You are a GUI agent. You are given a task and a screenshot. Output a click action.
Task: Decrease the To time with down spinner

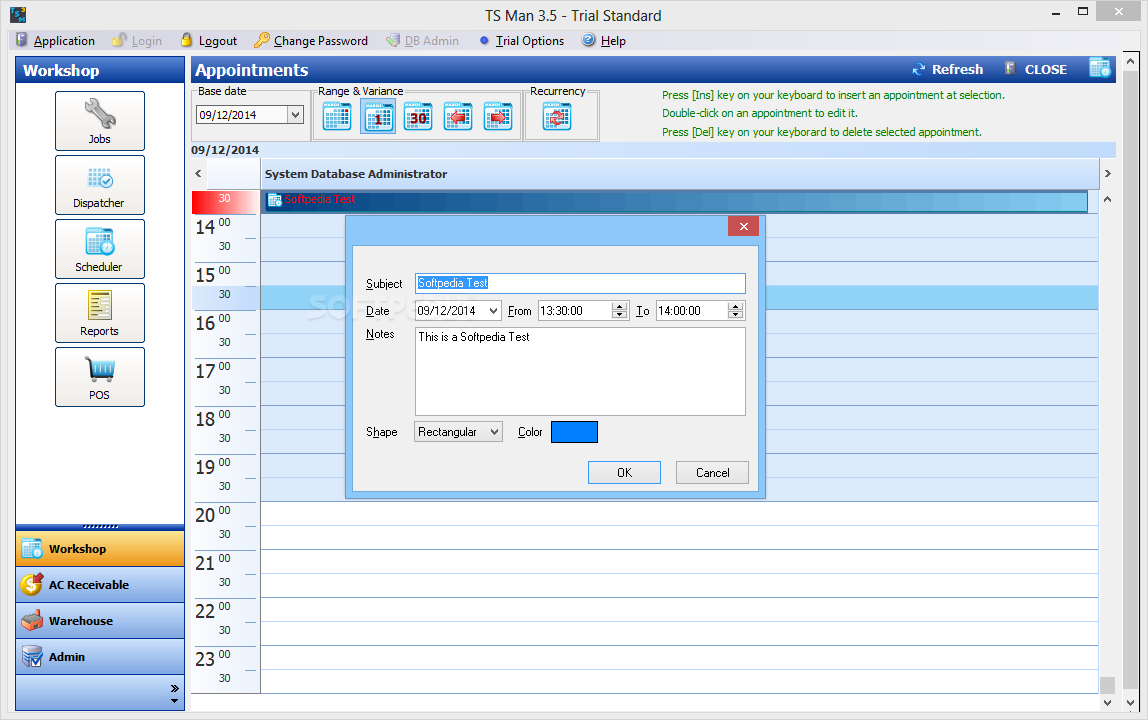[x=736, y=315]
